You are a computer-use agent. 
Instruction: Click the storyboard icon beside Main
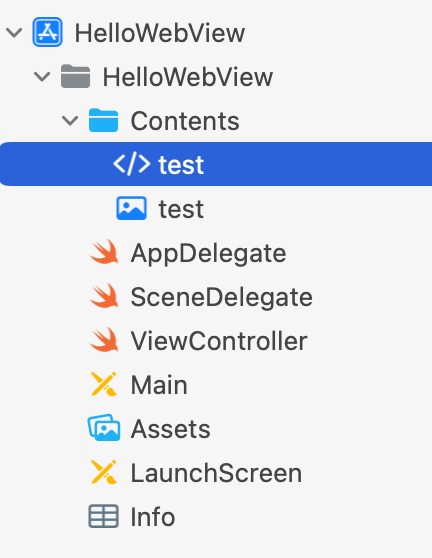point(104,384)
